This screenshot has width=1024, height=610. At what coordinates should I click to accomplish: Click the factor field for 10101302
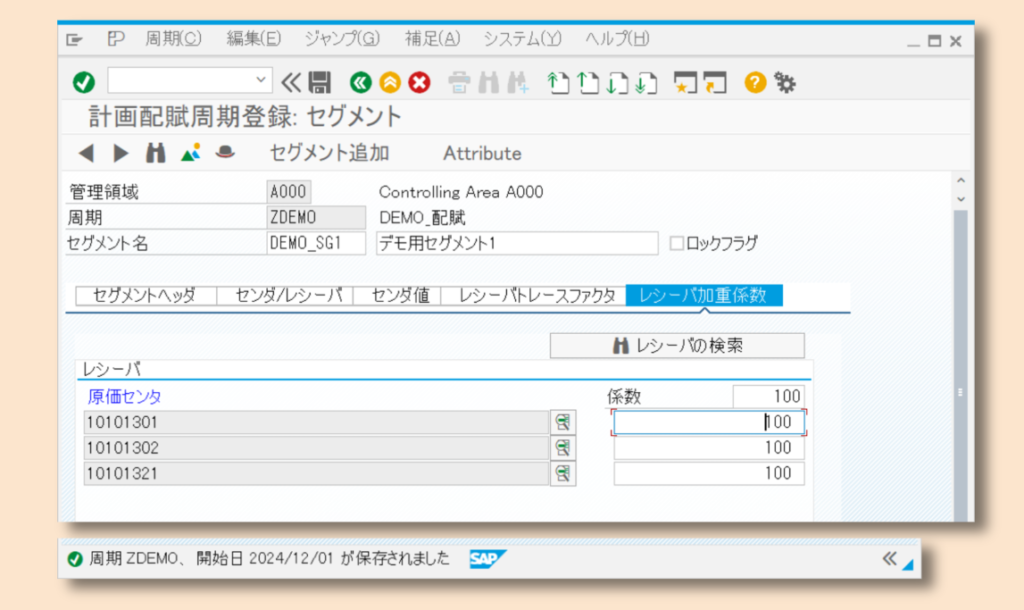[x=709, y=448]
